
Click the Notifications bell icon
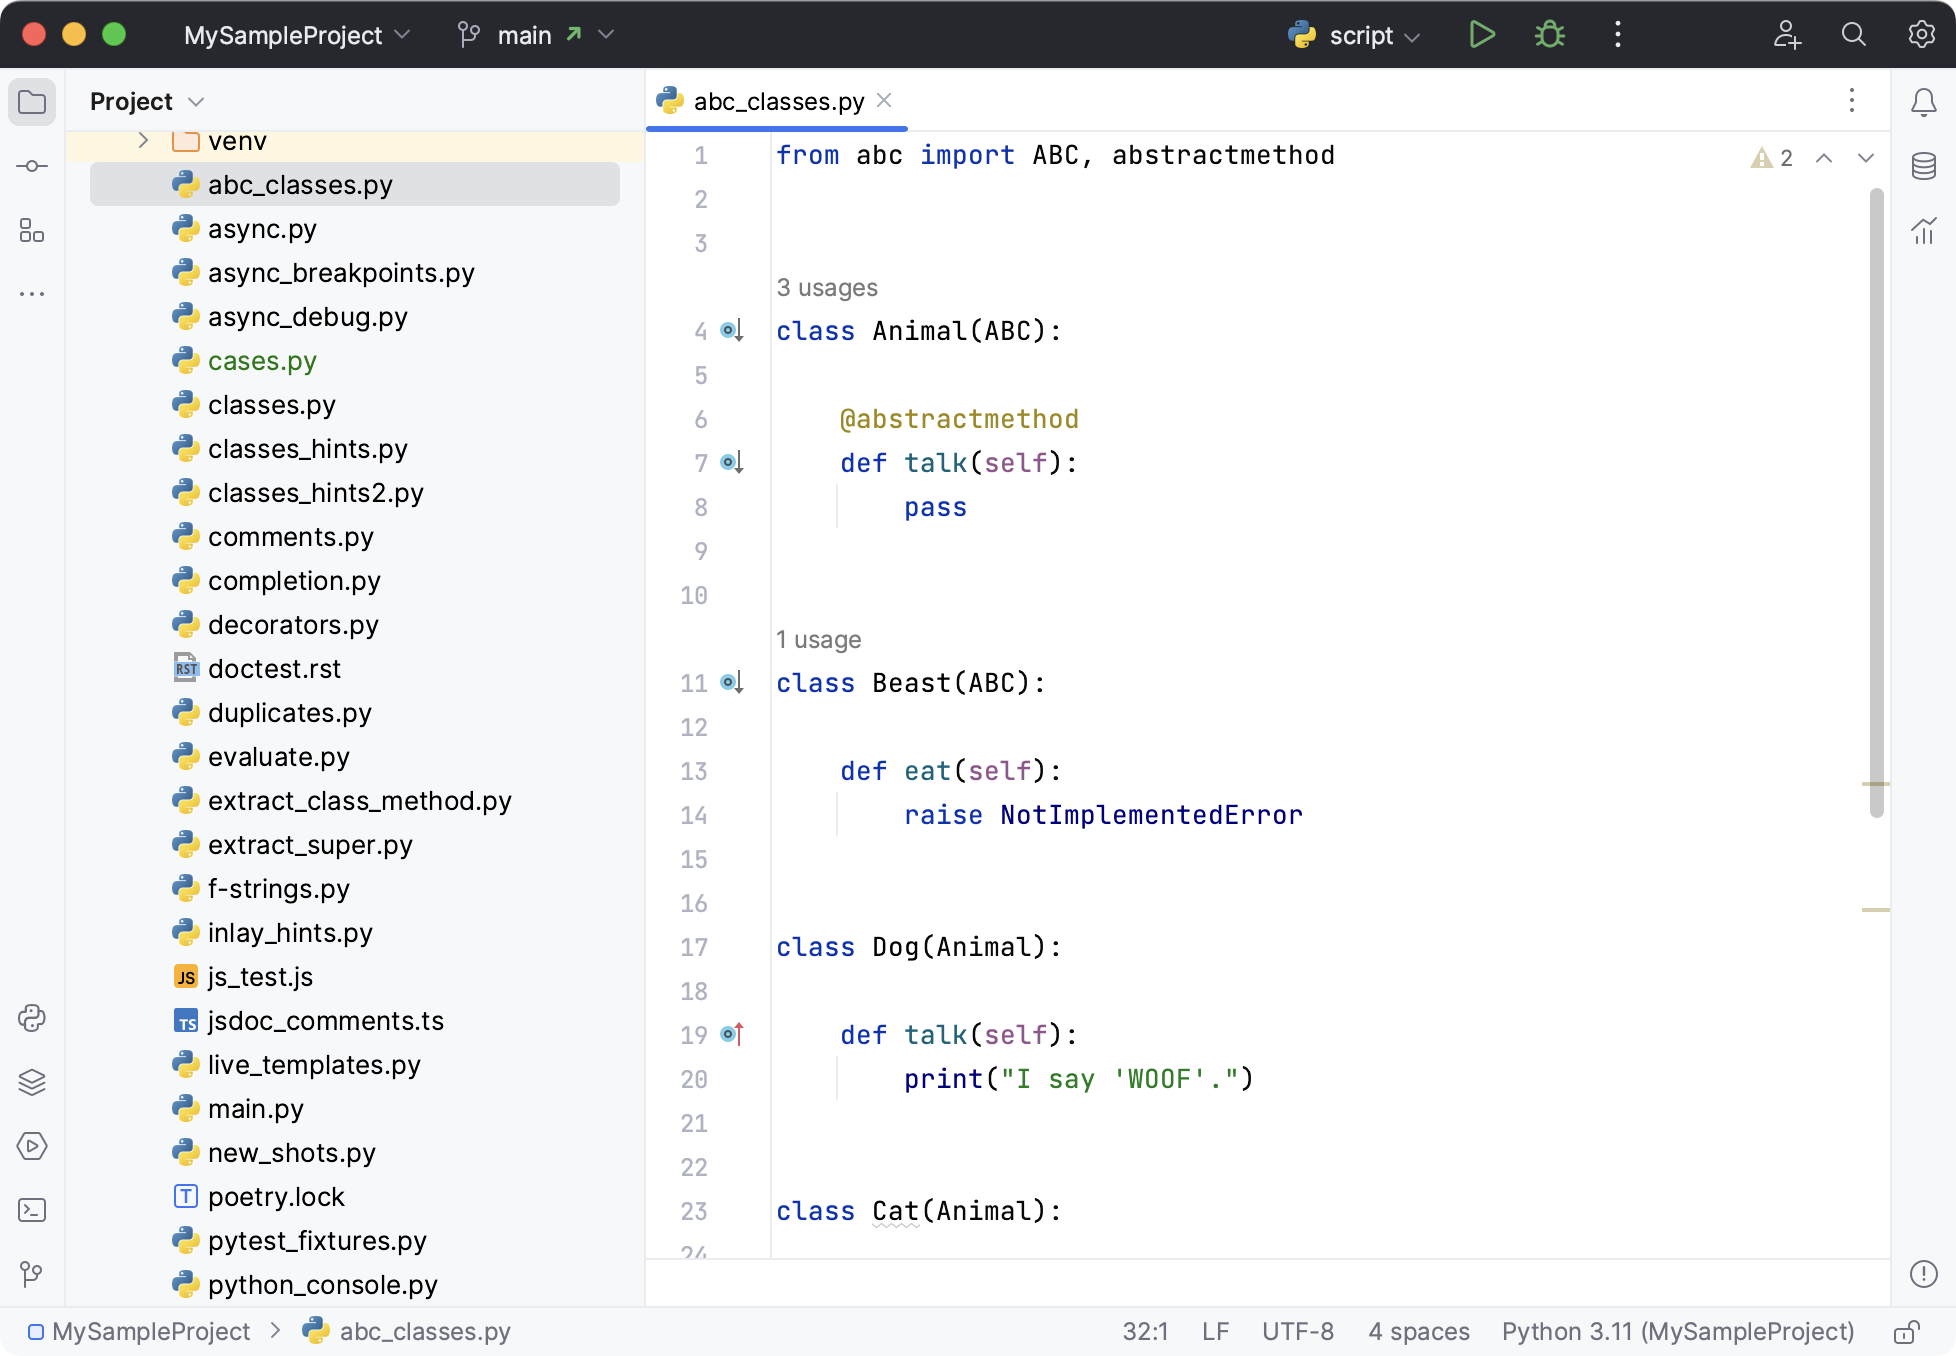point(1923,101)
